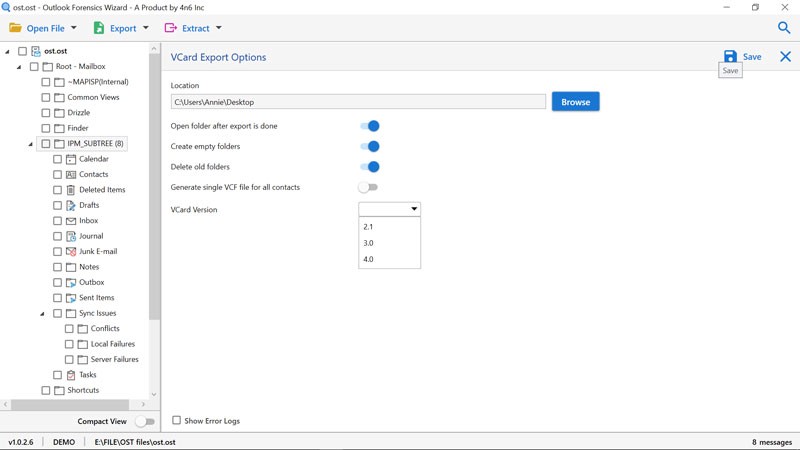Toggle the Compact View switch
The height and width of the screenshot is (450, 800).
[145, 421]
